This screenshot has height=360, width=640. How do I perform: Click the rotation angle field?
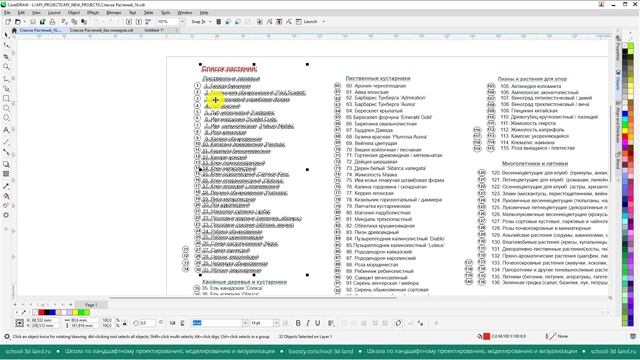[147, 323]
